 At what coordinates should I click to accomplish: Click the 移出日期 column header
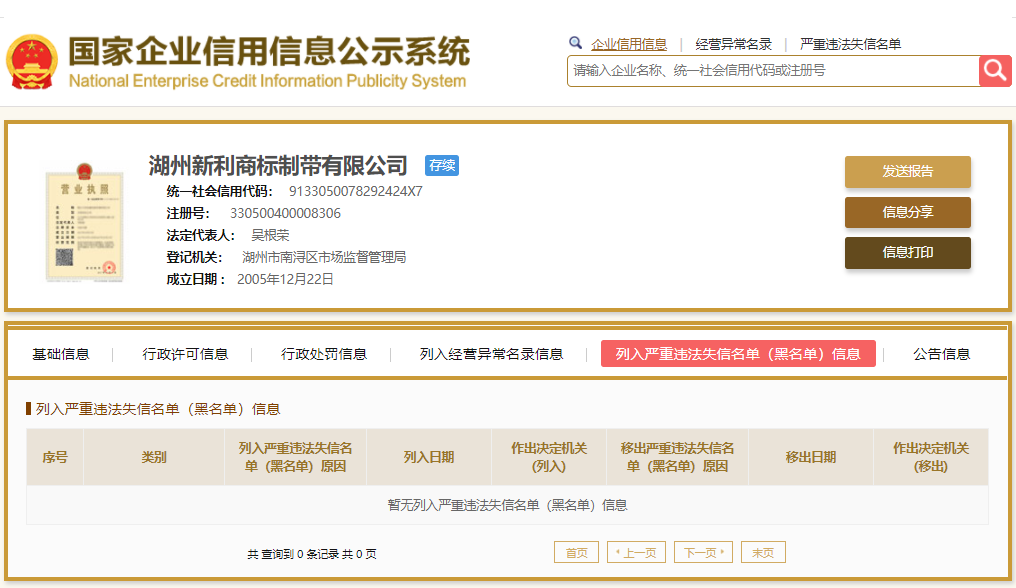click(811, 457)
